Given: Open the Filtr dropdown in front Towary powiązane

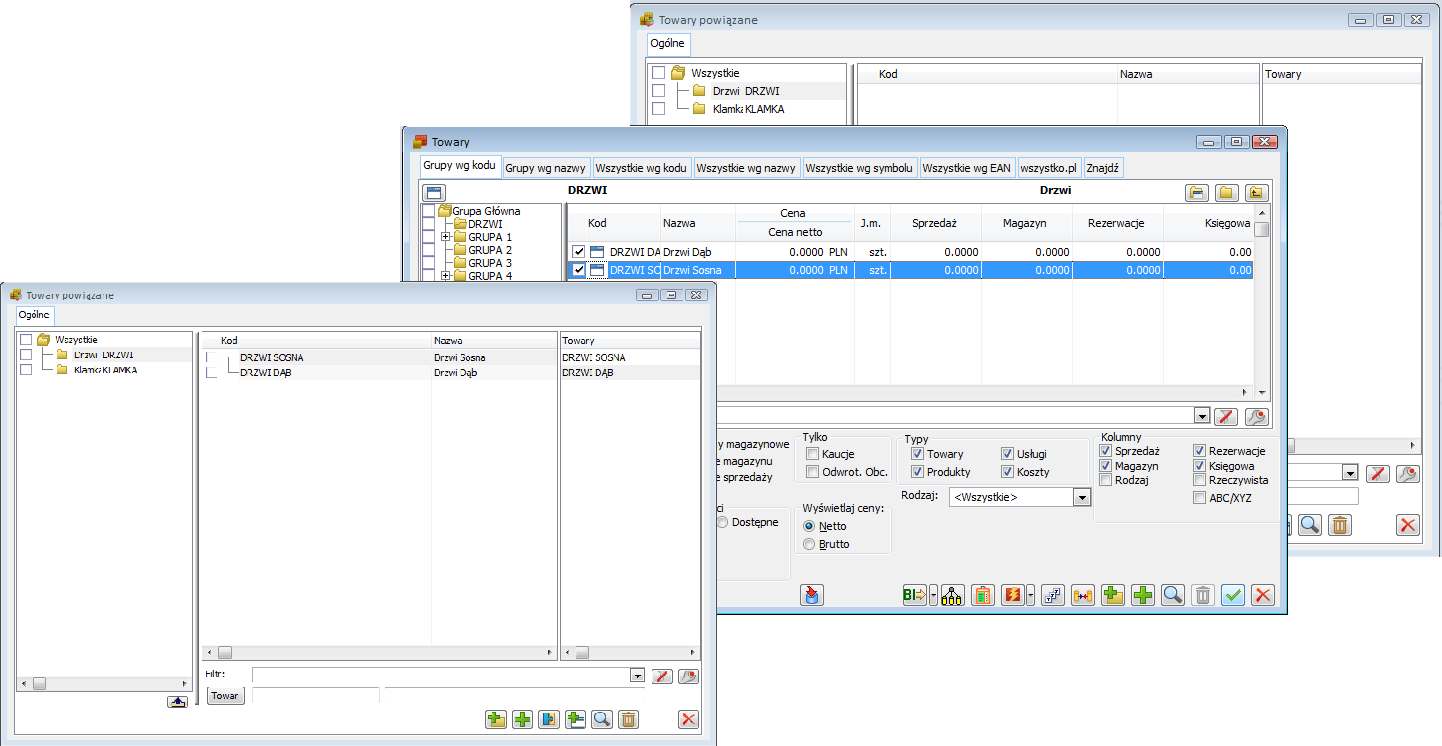Looking at the screenshot, I should coord(638,676).
